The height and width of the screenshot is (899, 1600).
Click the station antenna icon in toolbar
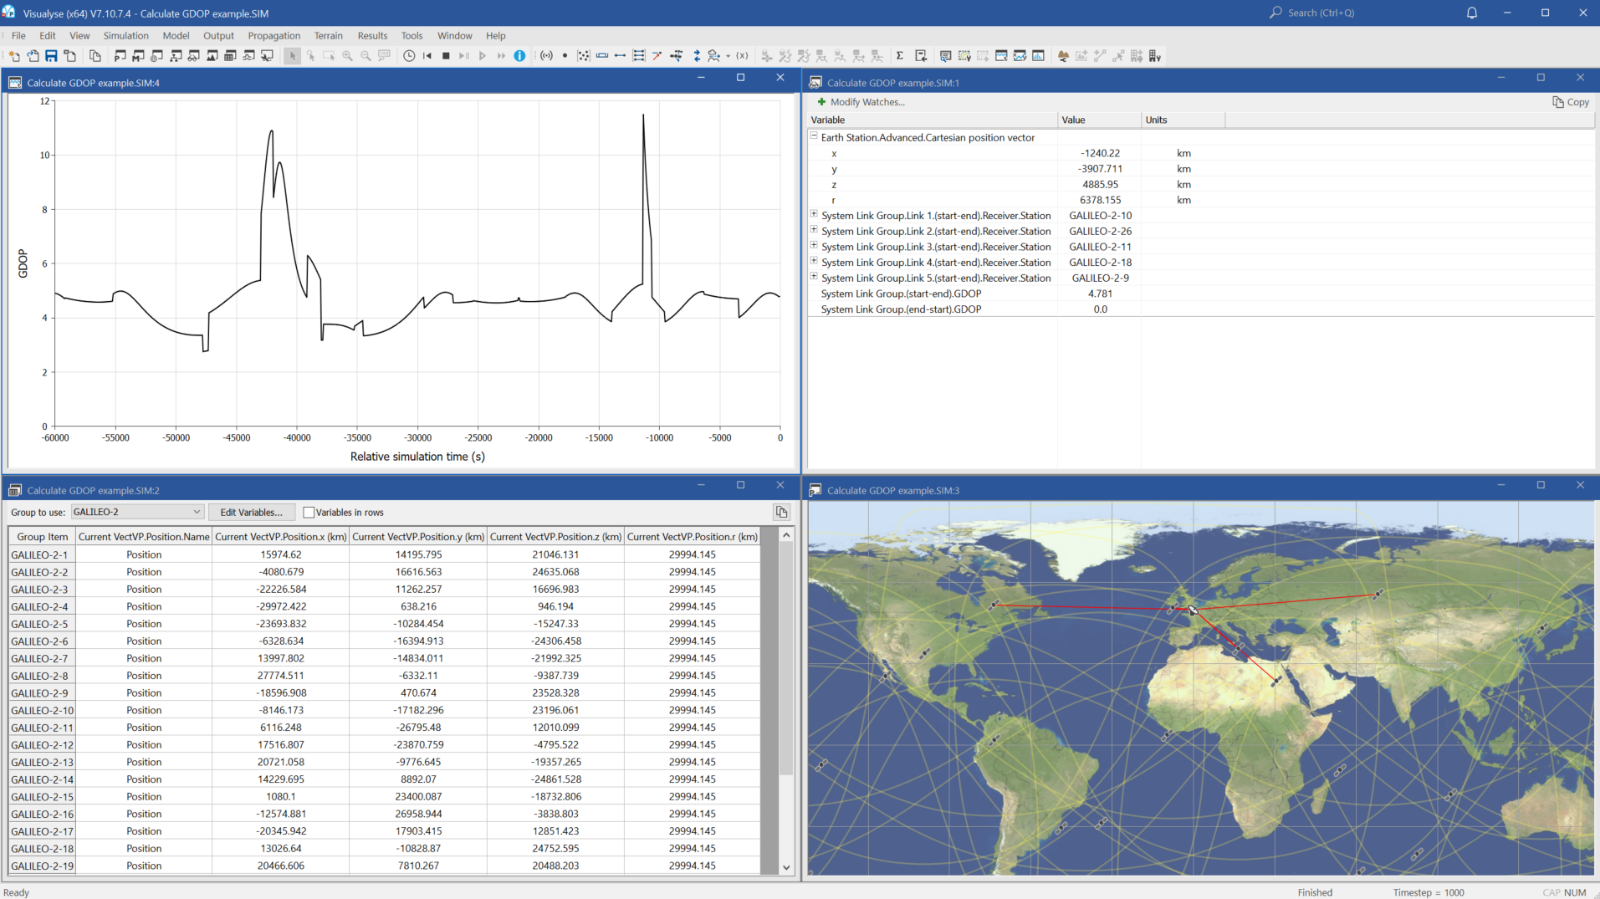coord(546,56)
